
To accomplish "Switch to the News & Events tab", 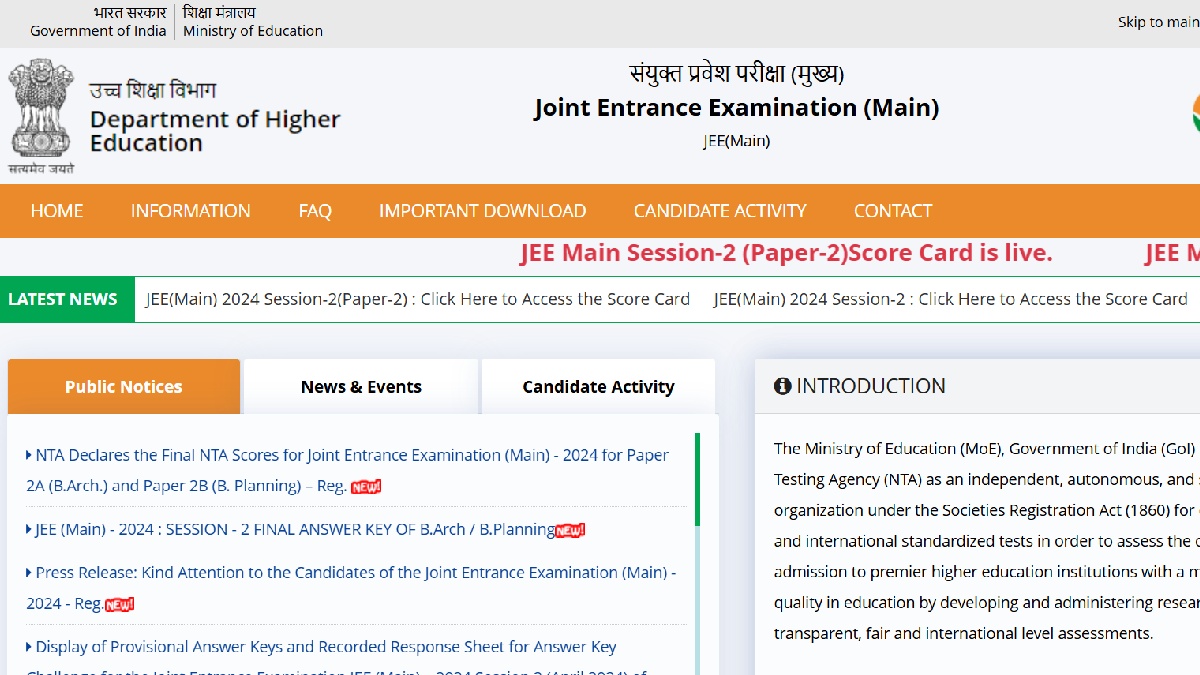I will tap(361, 387).
